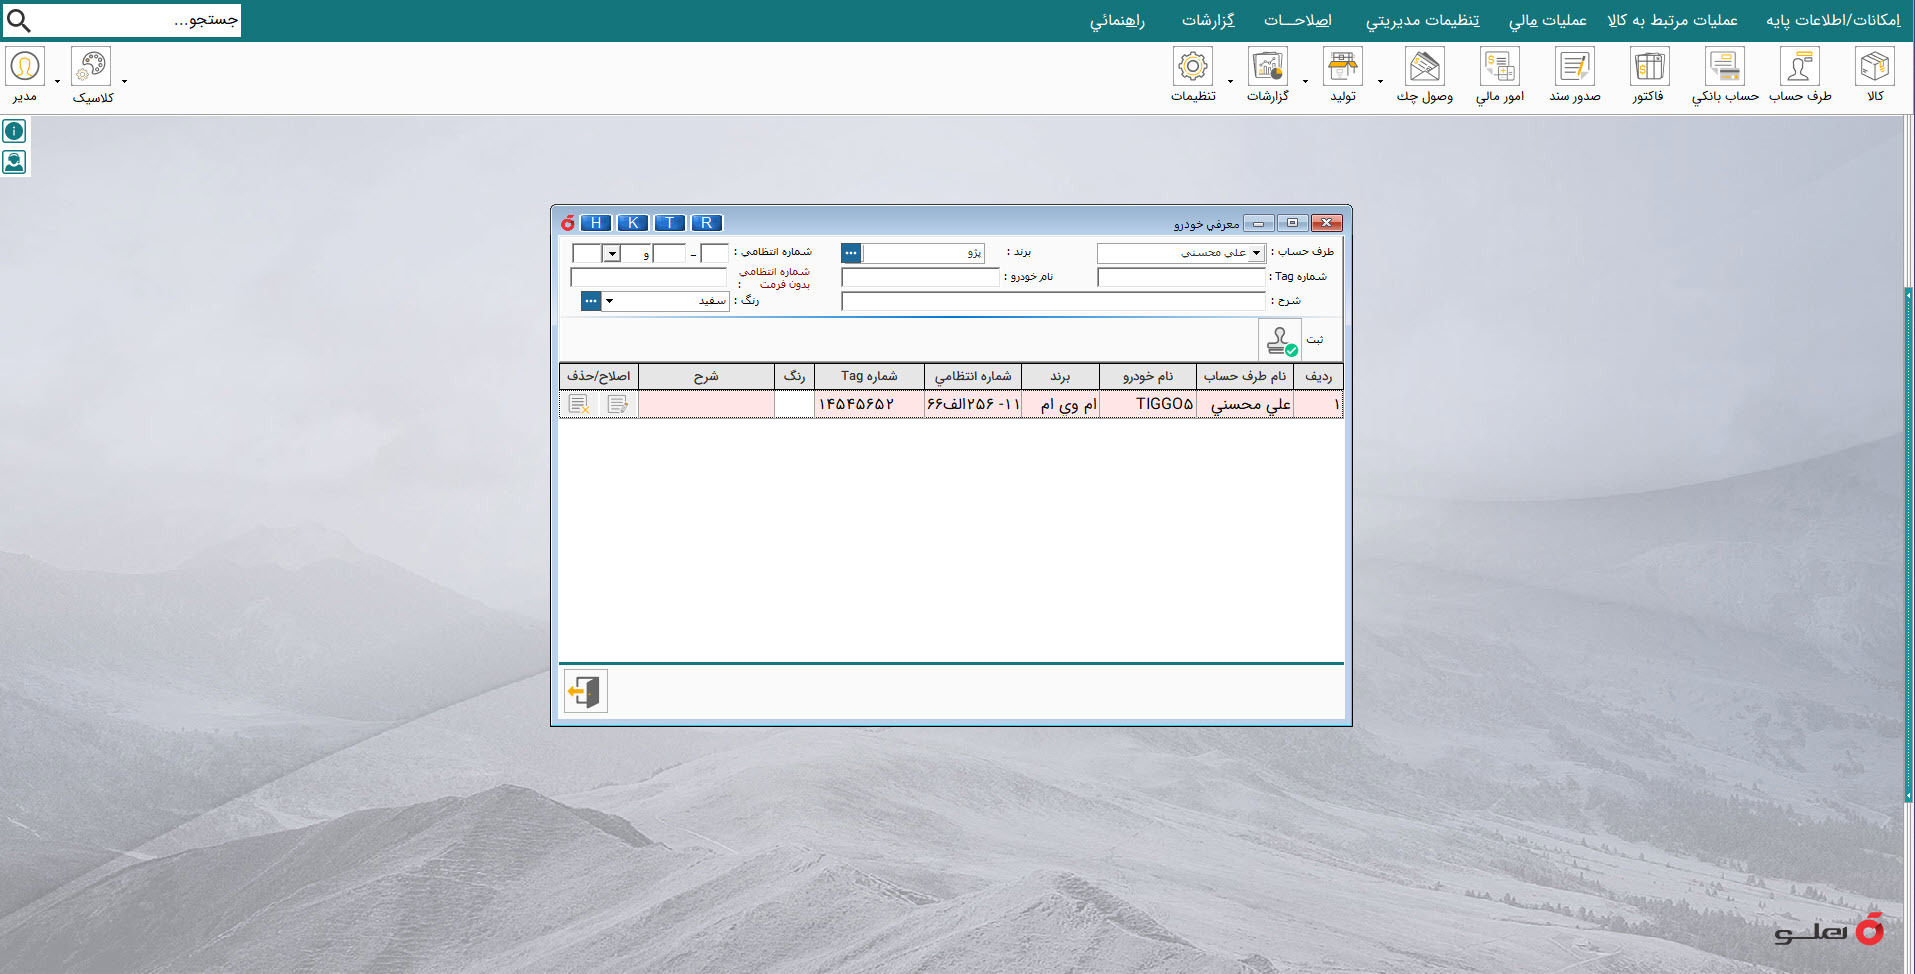This screenshot has height=974, width=1915.
Task: Click the R shortcut button in dialog title
Action: [x=707, y=223]
